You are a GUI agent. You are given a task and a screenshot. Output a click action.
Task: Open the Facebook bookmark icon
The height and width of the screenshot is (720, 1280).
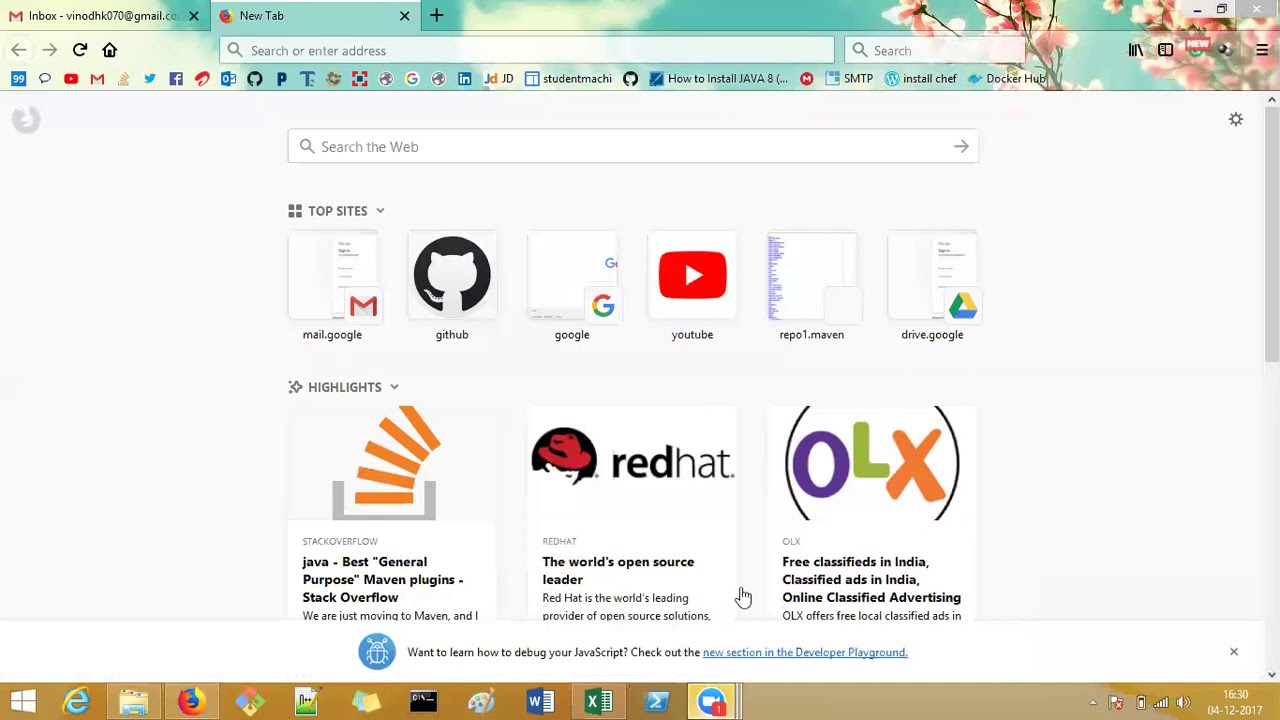coord(176,79)
